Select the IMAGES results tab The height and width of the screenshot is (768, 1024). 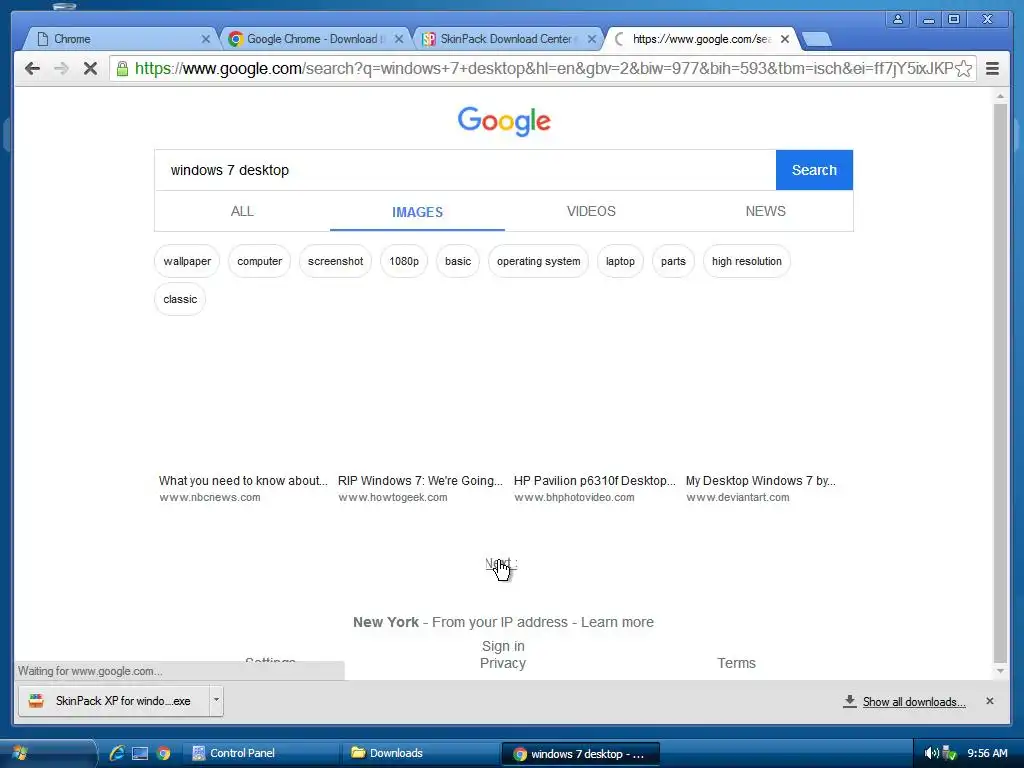click(x=417, y=212)
